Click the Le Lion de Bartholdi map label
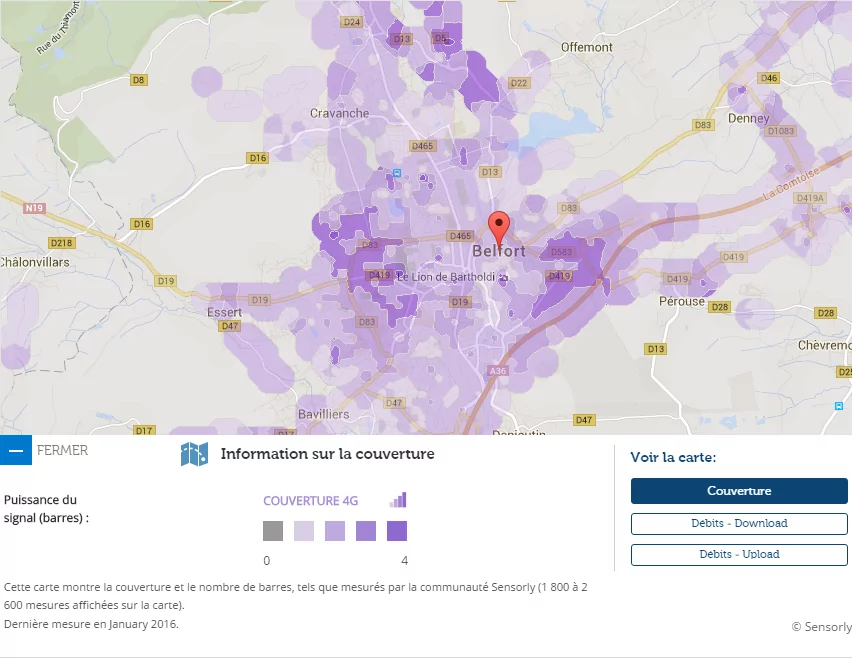 click(x=446, y=276)
